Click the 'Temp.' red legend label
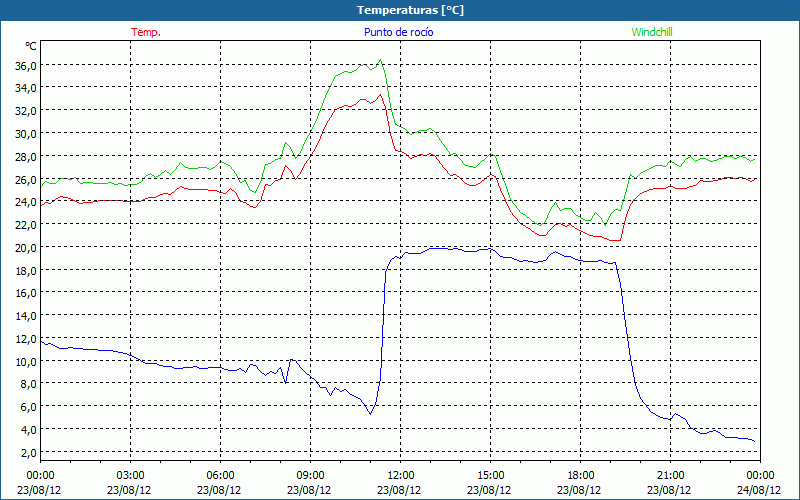Screen dimensions: 800x500 click(146, 32)
